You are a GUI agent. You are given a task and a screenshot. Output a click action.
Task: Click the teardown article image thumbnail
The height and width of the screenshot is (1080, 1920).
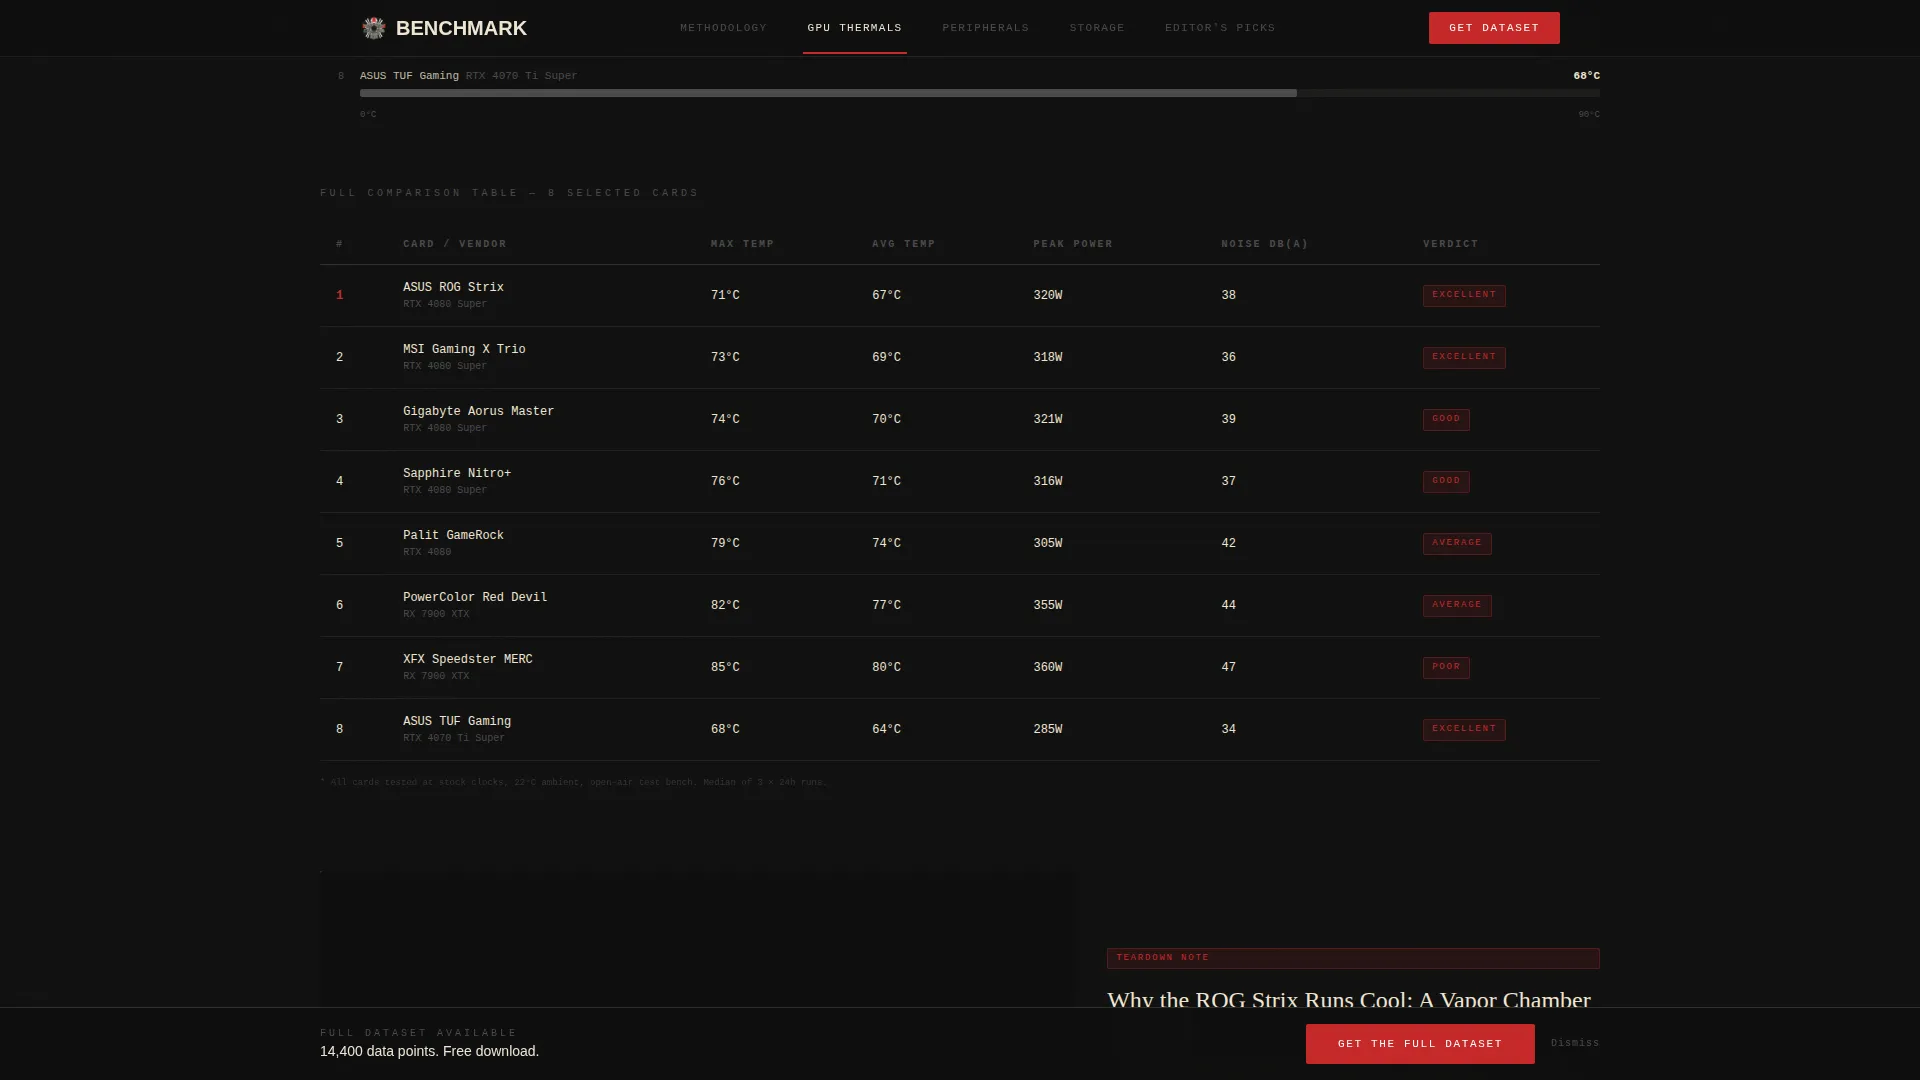pos(698,940)
